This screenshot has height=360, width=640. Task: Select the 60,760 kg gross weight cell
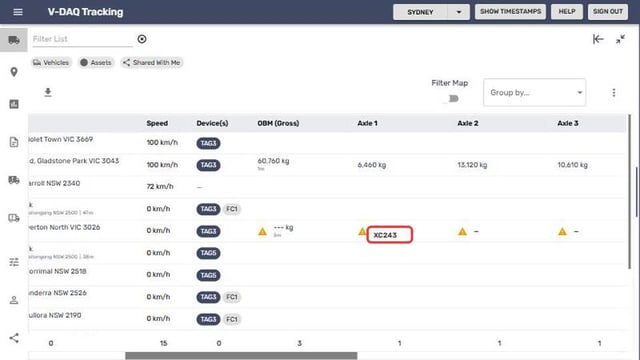273,161
